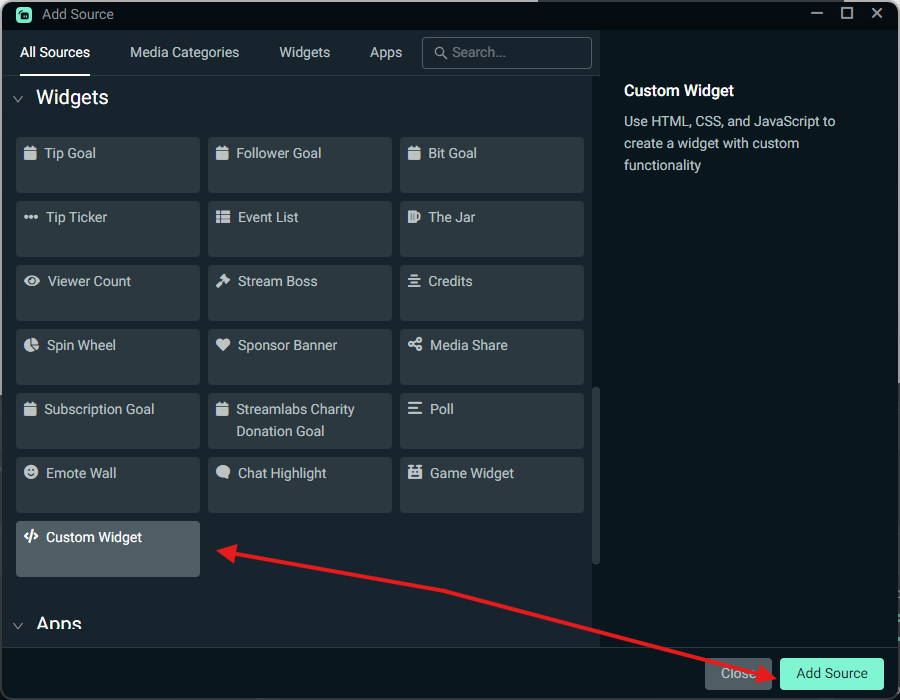Close the dialog with the Close button
Viewport: 900px width, 700px height.
coord(738,673)
